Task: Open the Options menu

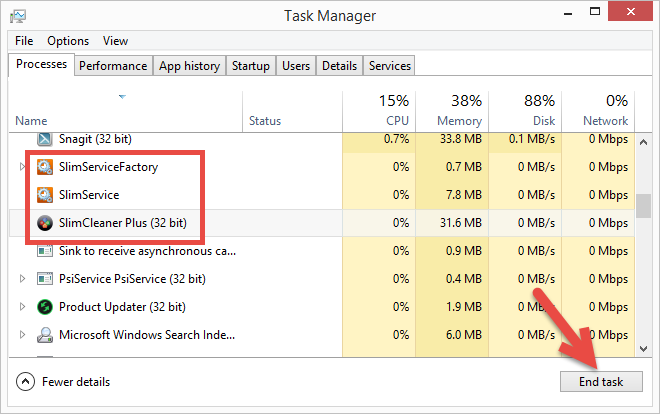Action: 68,41
